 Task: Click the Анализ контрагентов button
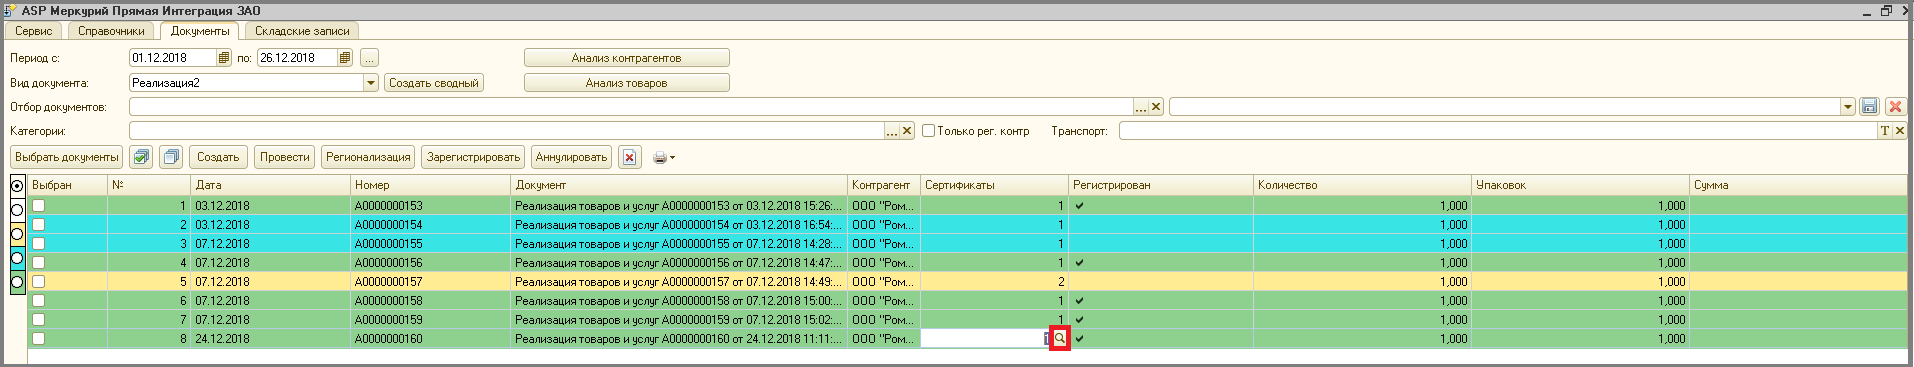click(626, 58)
